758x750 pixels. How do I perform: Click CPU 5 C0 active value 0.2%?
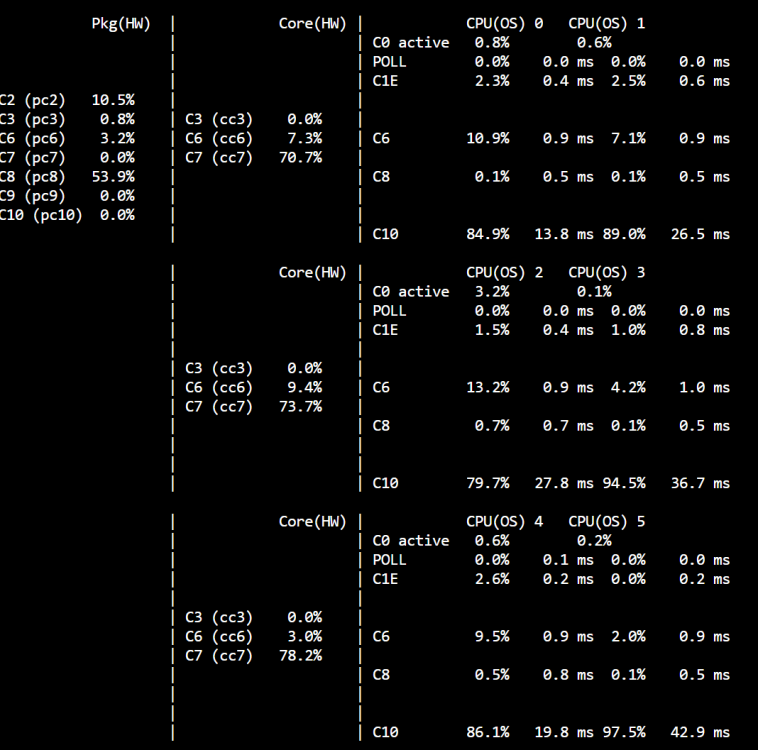point(594,541)
